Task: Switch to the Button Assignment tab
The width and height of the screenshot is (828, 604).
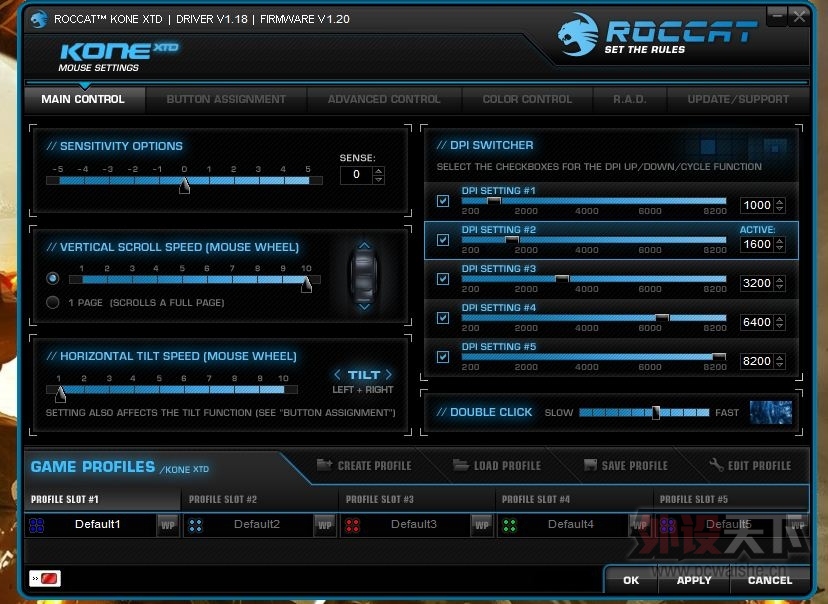Action: [x=226, y=99]
